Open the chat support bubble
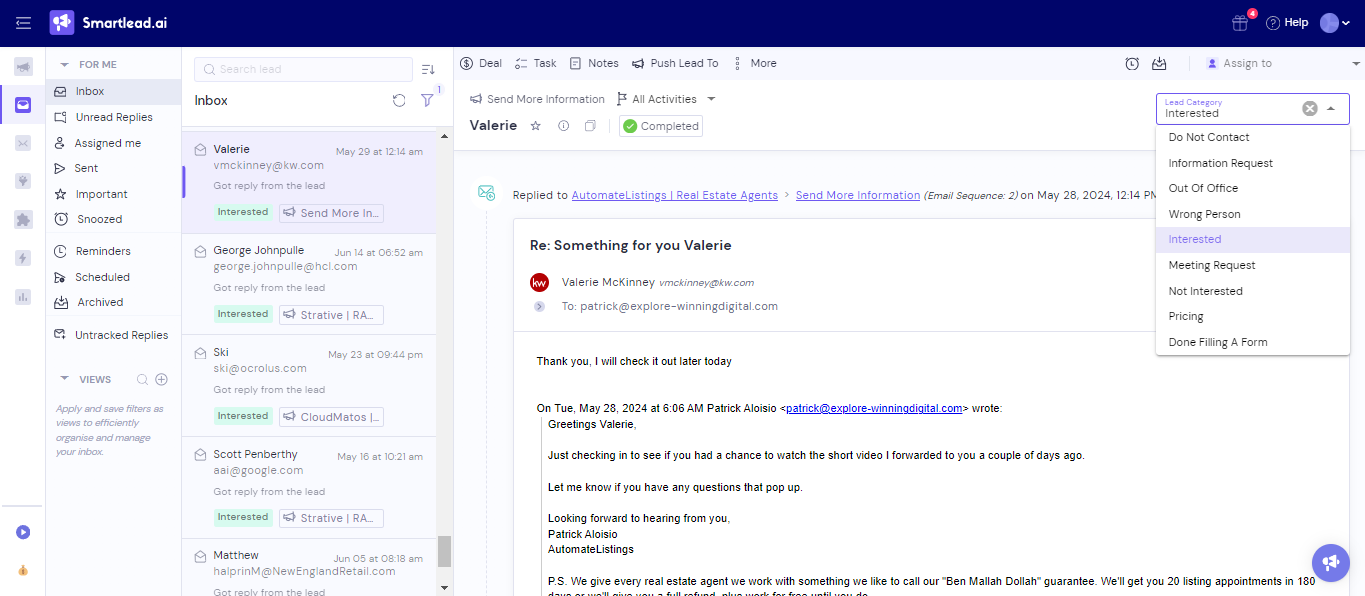The height and width of the screenshot is (596, 1365). click(1331, 563)
